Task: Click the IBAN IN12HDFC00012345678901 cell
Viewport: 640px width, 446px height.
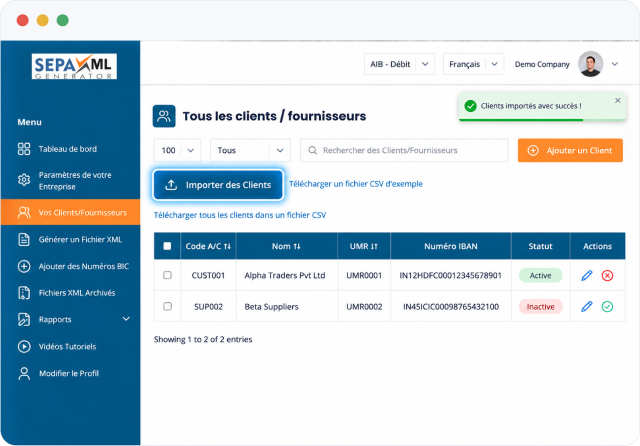Action: 451,275
